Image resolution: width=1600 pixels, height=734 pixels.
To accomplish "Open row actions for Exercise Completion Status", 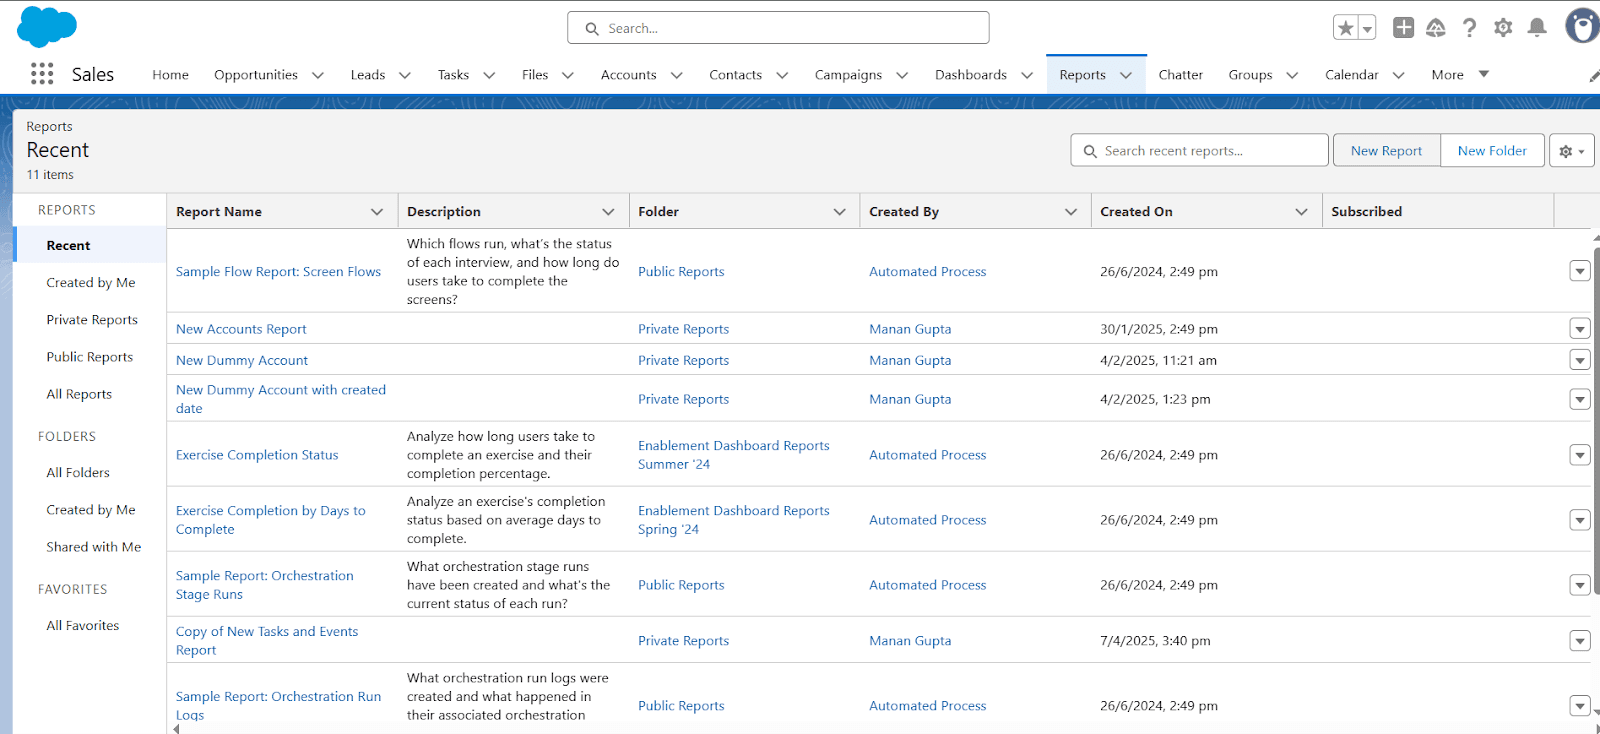I will [1580, 455].
